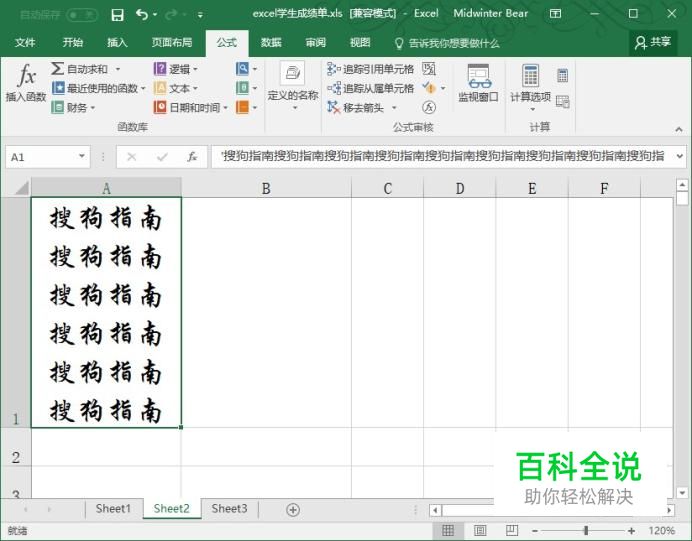Click the Show Formulas icon

429,69
